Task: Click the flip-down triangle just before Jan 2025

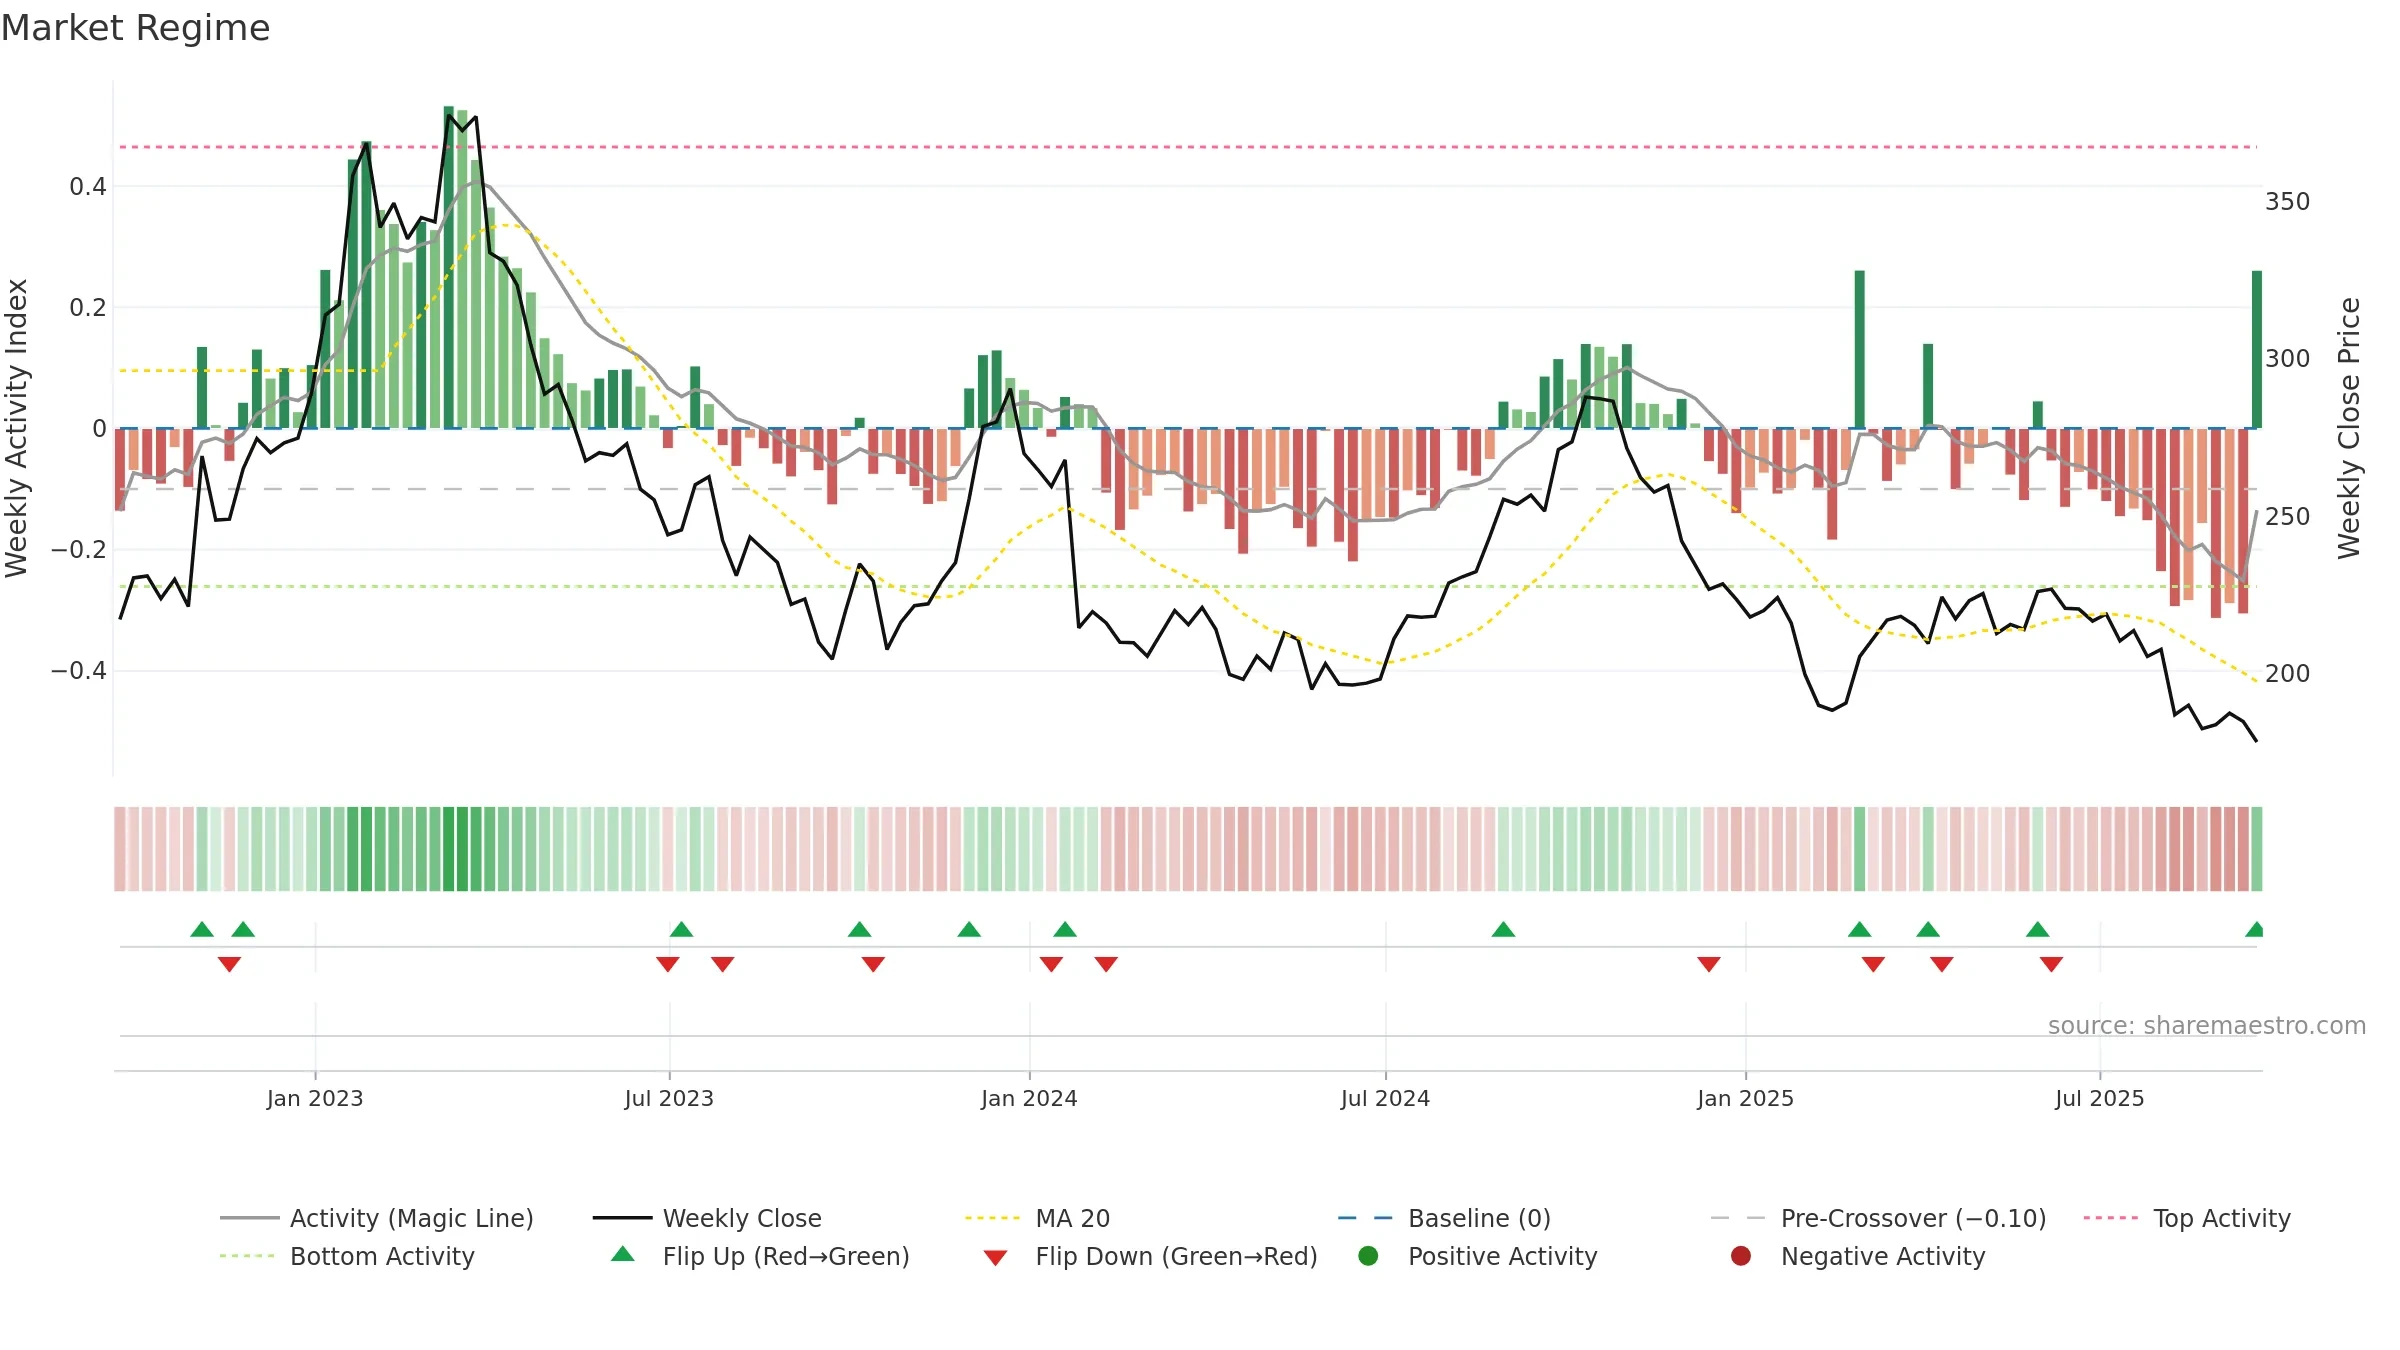Action: (x=1709, y=964)
